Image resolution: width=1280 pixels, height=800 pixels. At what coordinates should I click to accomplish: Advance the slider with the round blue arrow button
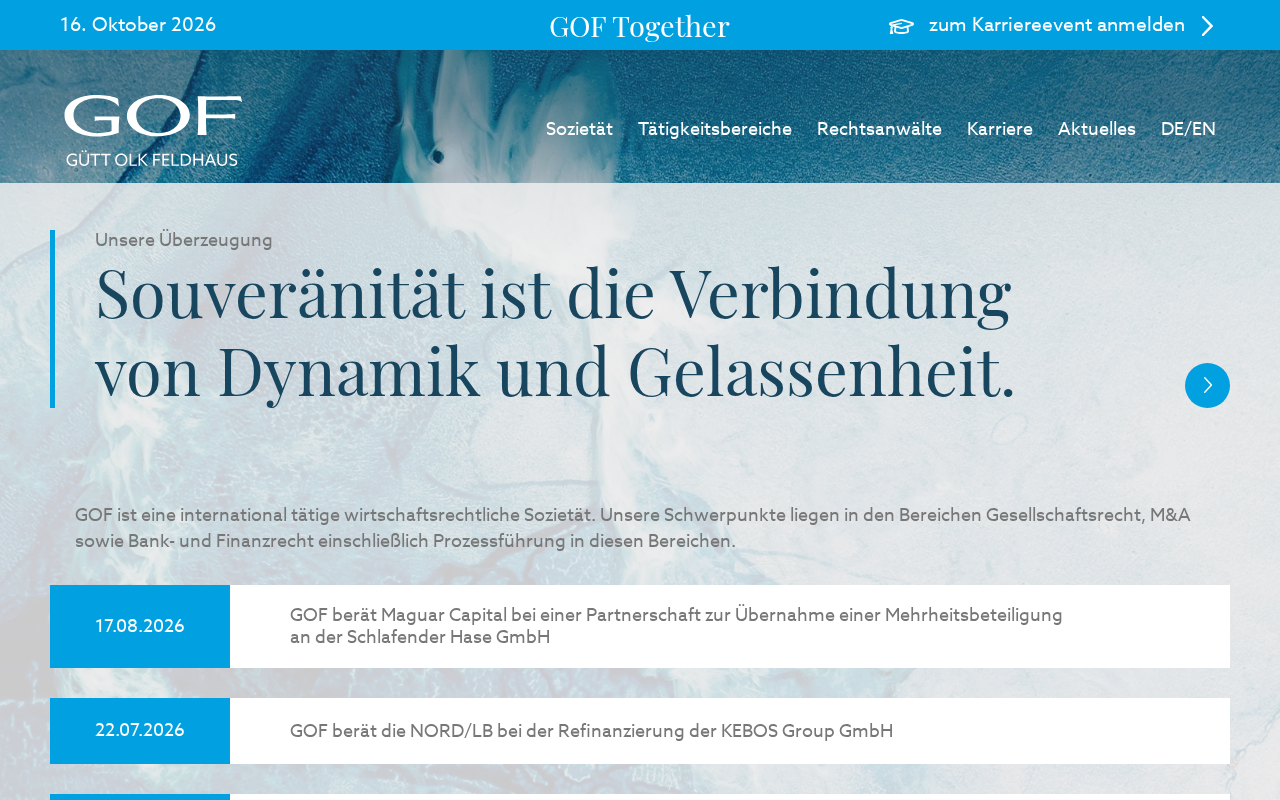coord(1207,385)
